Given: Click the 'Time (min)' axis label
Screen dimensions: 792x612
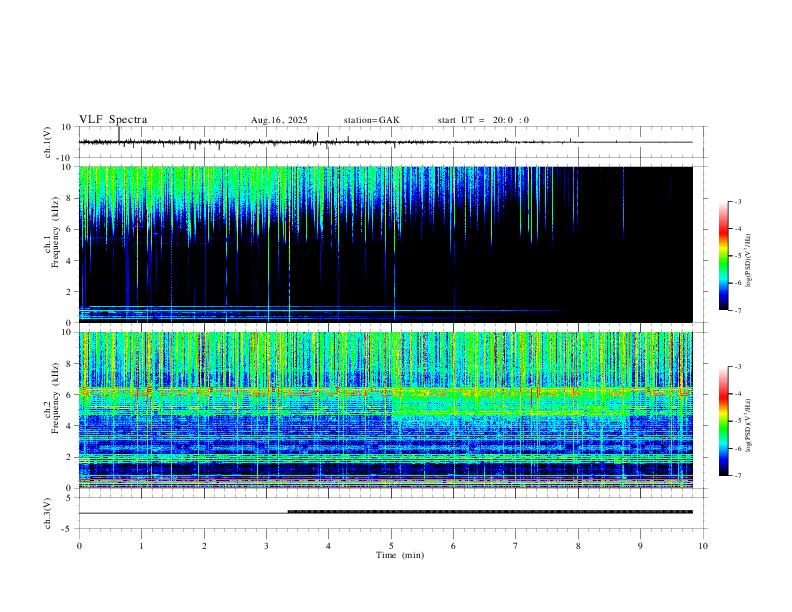Looking at the screenshot, I should [400, 555].
